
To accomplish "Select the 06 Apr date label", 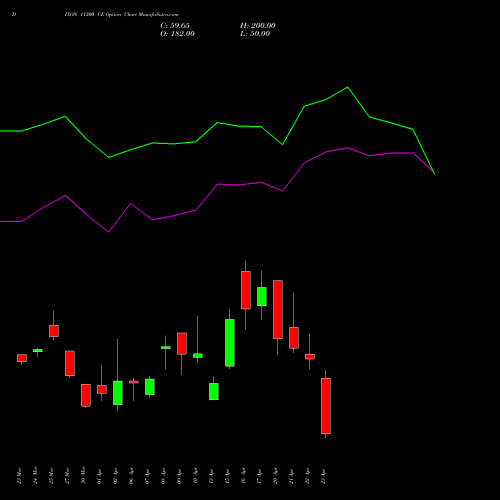I will pyautogui.click(x=131, y=476).
